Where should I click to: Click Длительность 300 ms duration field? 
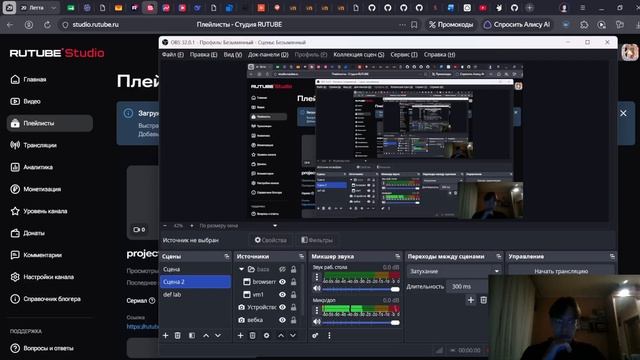(467, 287)
